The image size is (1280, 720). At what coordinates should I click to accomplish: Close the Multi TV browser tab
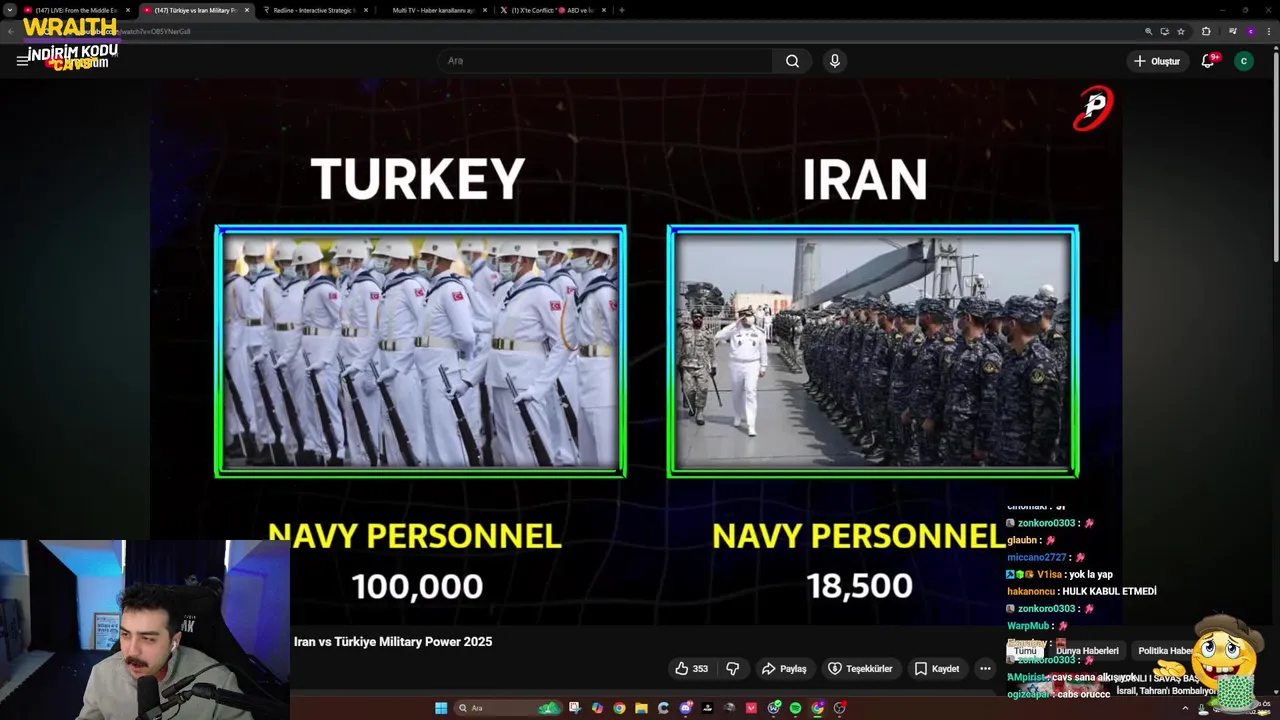485,10
